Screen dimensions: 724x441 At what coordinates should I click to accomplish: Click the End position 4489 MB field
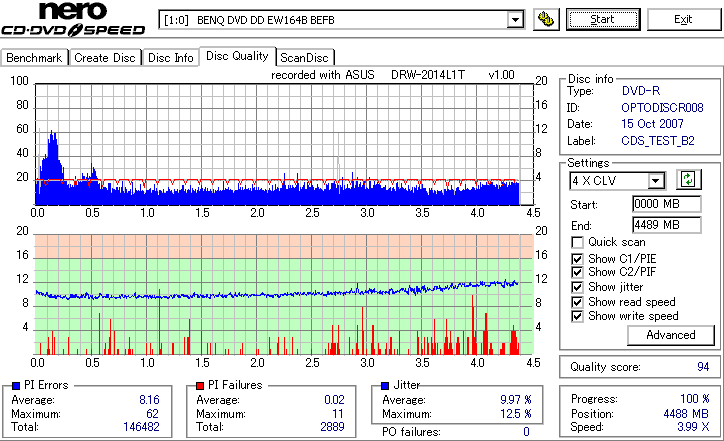click(666, 225)
